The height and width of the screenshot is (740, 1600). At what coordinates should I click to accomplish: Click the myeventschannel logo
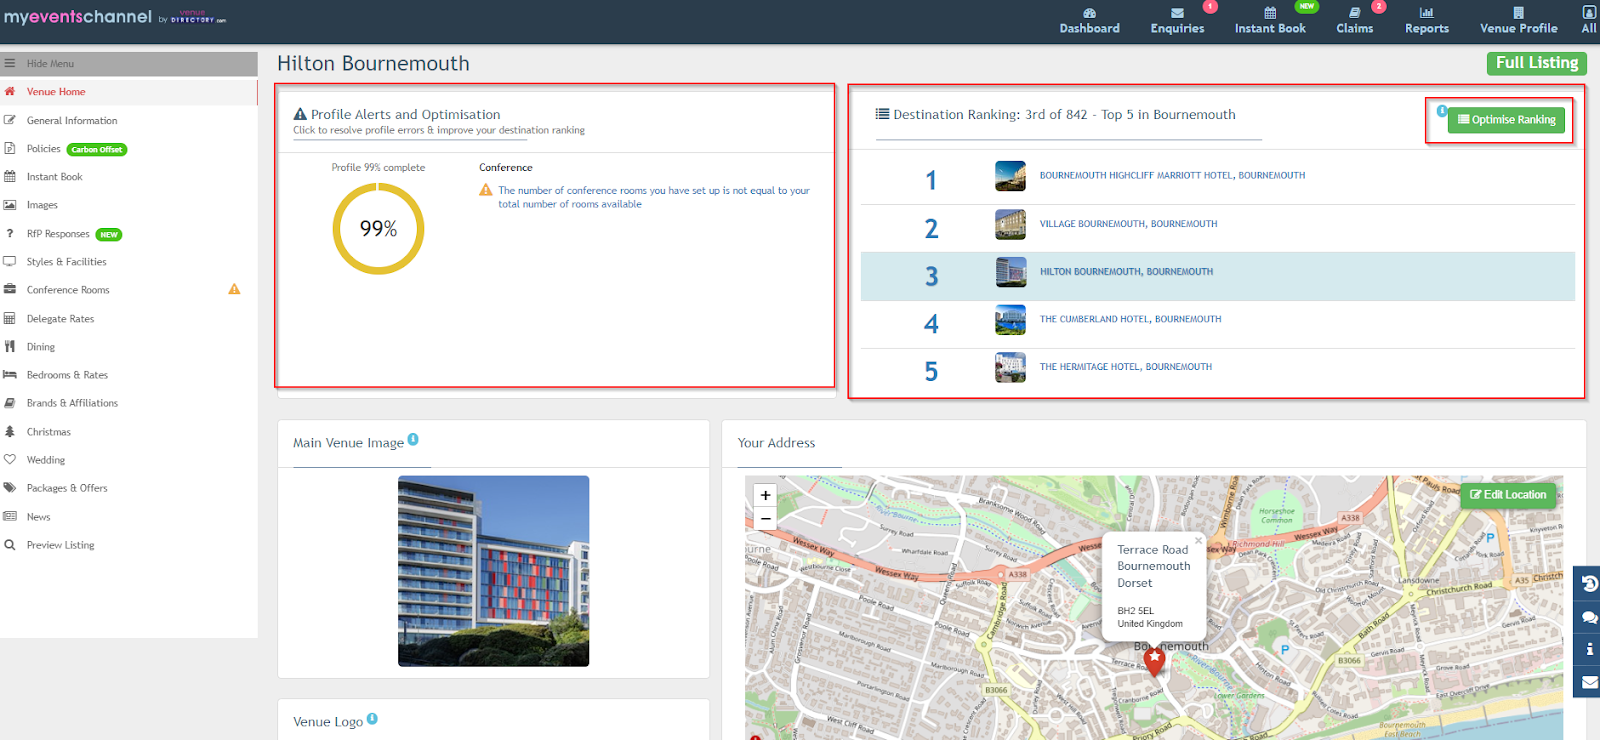[x=114, y=17]
